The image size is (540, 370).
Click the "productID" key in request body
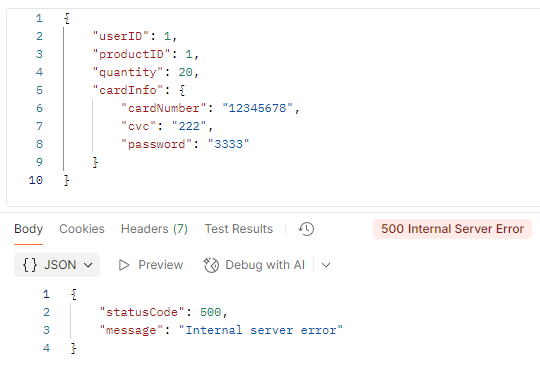(131, 54)
